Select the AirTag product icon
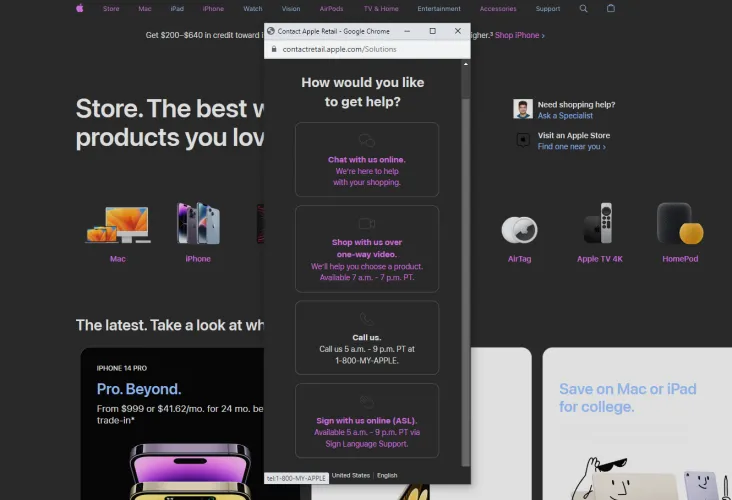The width and height of the screenshot is (732, 500). (x=519, y=230)
